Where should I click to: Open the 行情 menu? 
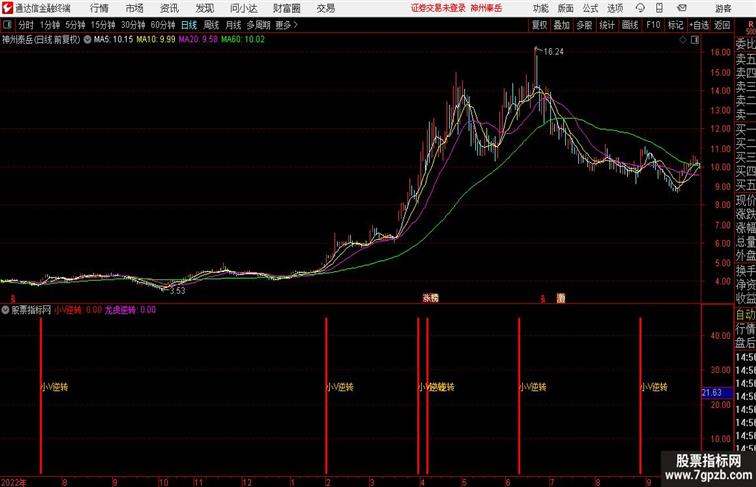coord(99,8)
